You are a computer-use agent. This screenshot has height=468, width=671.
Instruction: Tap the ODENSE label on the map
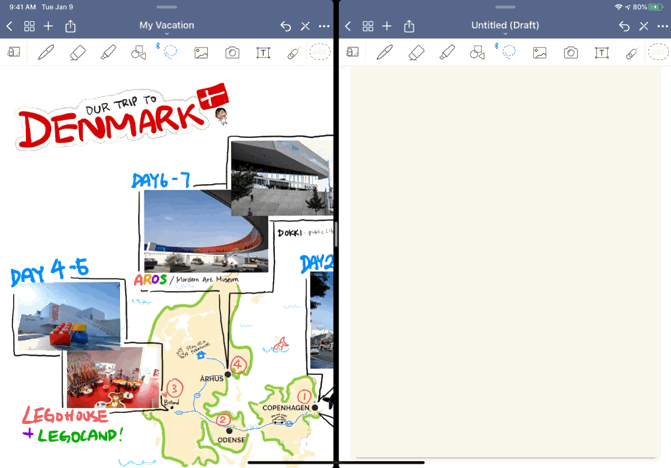[231, 440]
